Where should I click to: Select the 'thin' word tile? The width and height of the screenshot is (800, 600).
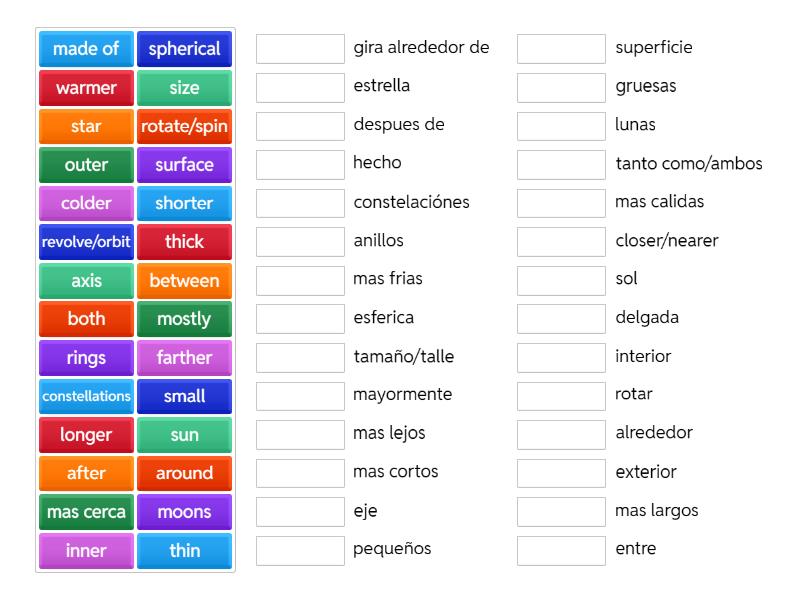(184, 550)
